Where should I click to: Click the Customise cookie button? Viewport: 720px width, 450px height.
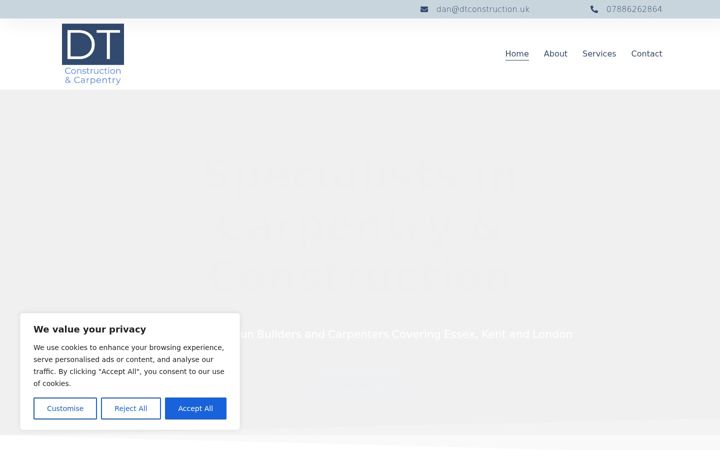(x=65, y=408)
